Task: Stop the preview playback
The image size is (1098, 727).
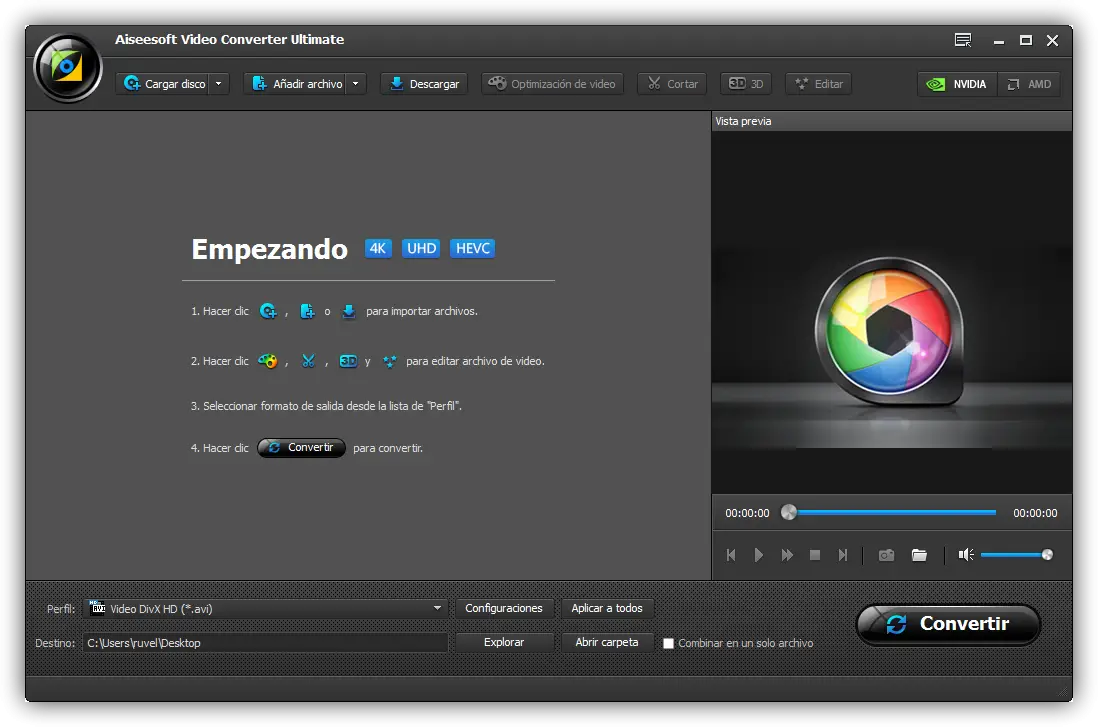Action: pyautogui.click(x=814, y=555)
